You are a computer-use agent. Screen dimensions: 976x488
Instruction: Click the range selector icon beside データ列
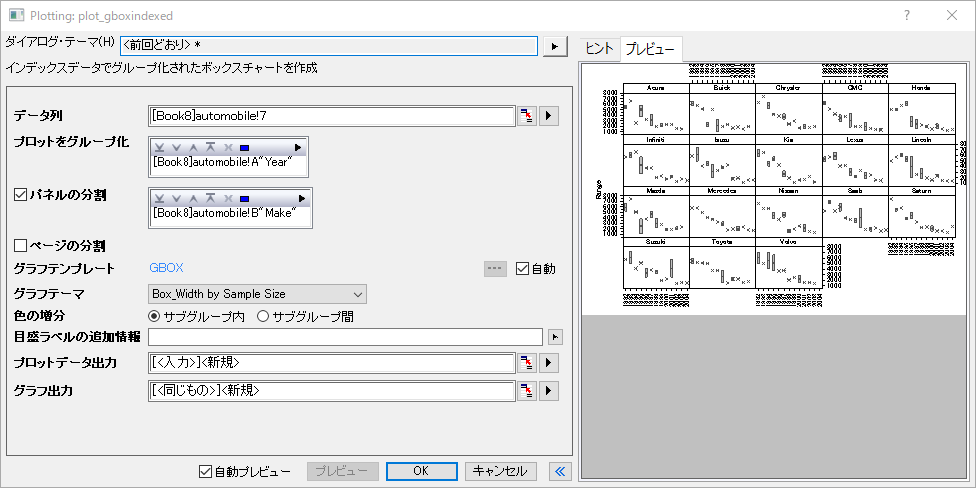(527, 116)
